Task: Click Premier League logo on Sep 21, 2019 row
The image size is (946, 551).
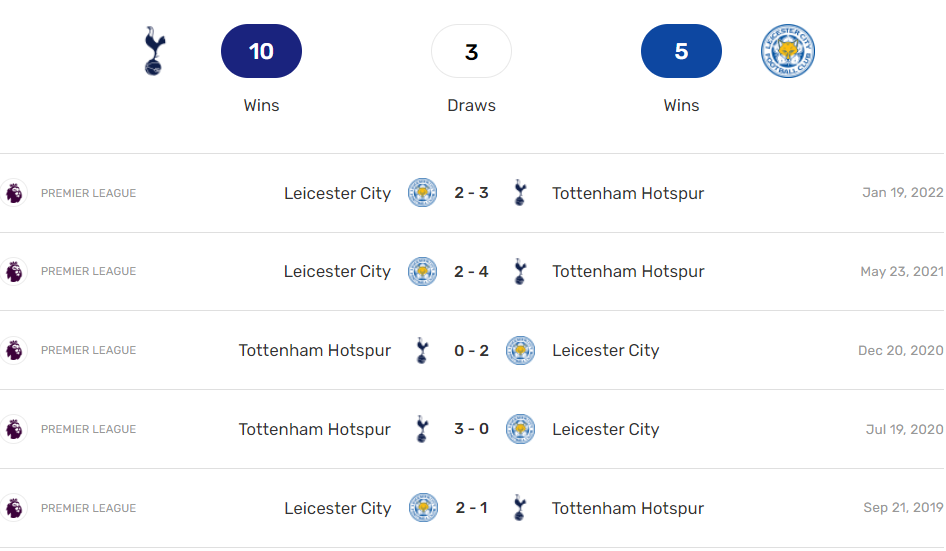Action: 14,508
